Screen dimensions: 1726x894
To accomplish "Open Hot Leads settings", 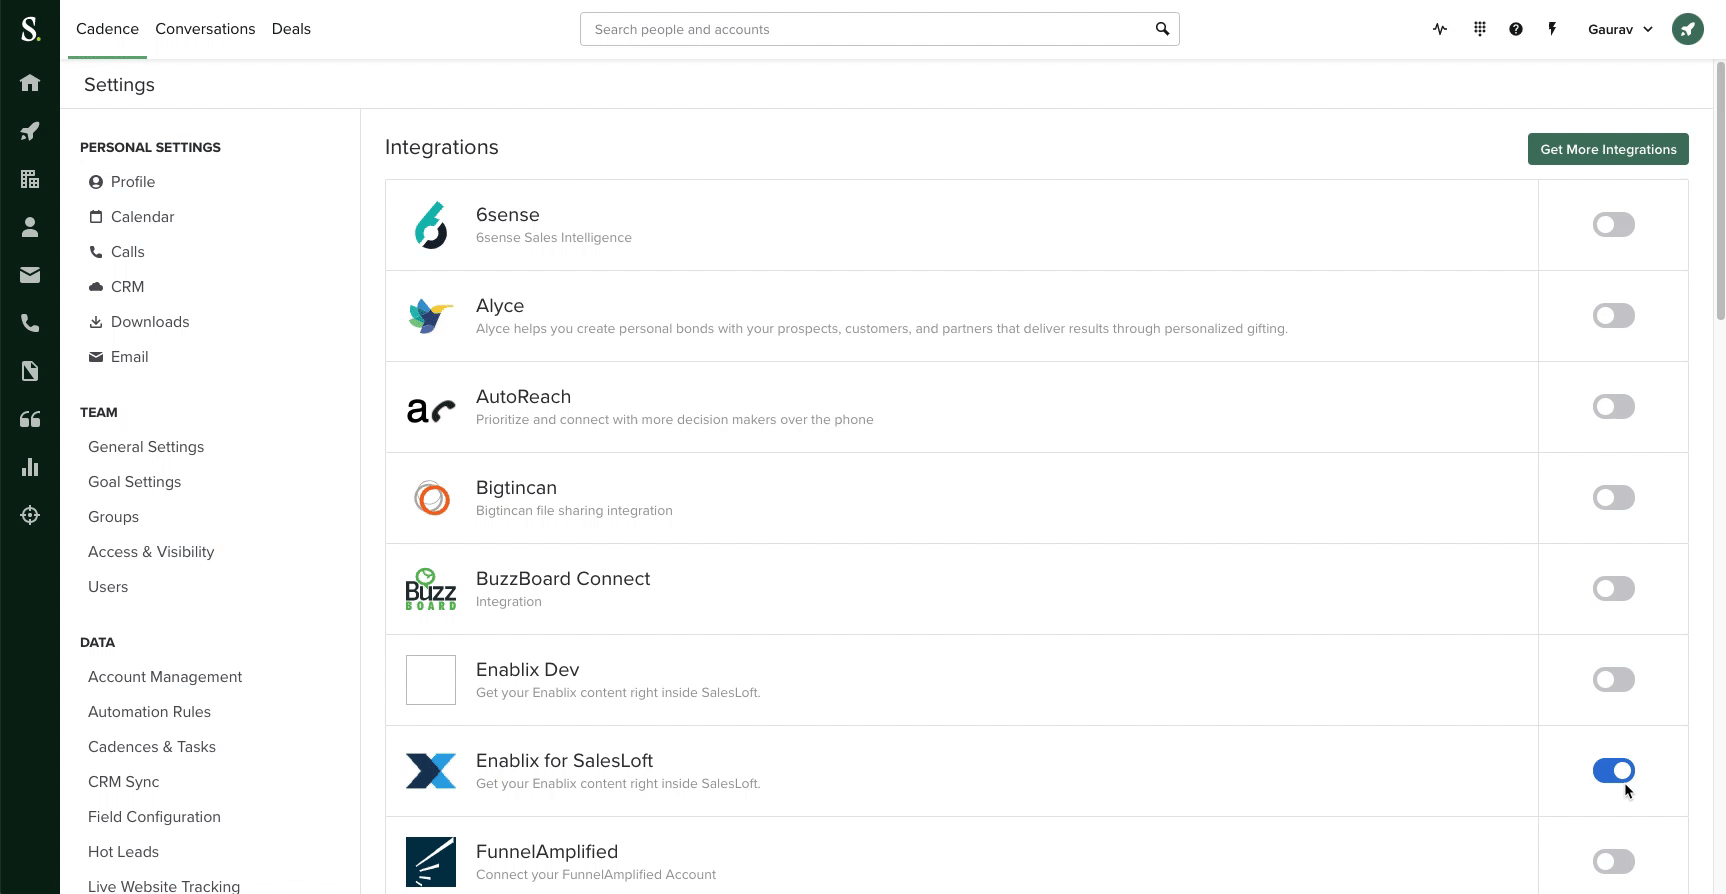I will (123, 852).
